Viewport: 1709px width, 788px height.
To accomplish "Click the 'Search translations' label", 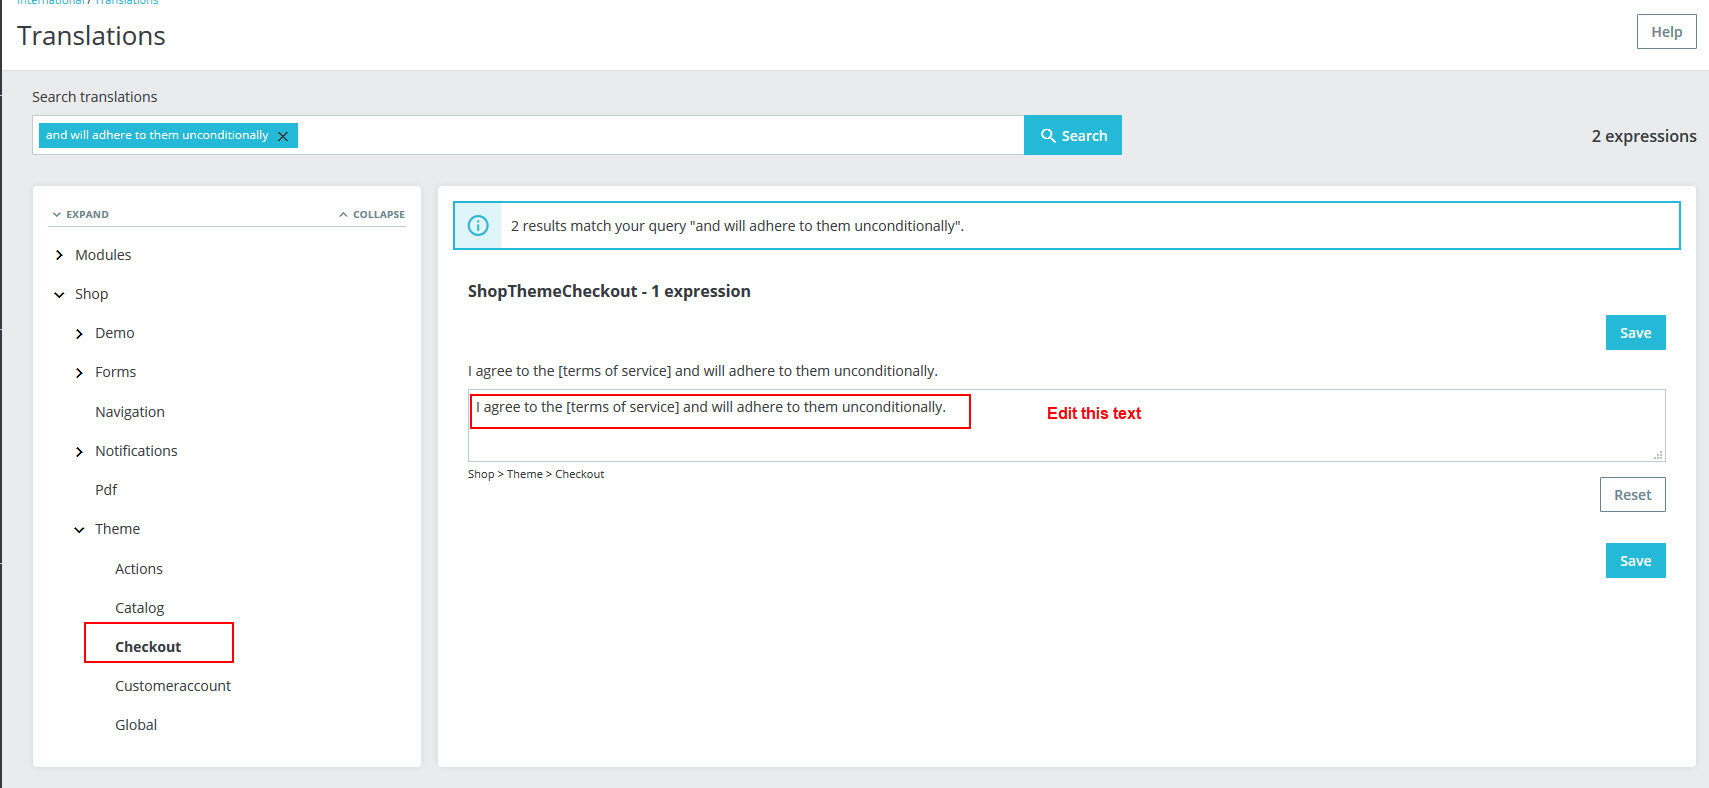I will click(x=95, y=97).
